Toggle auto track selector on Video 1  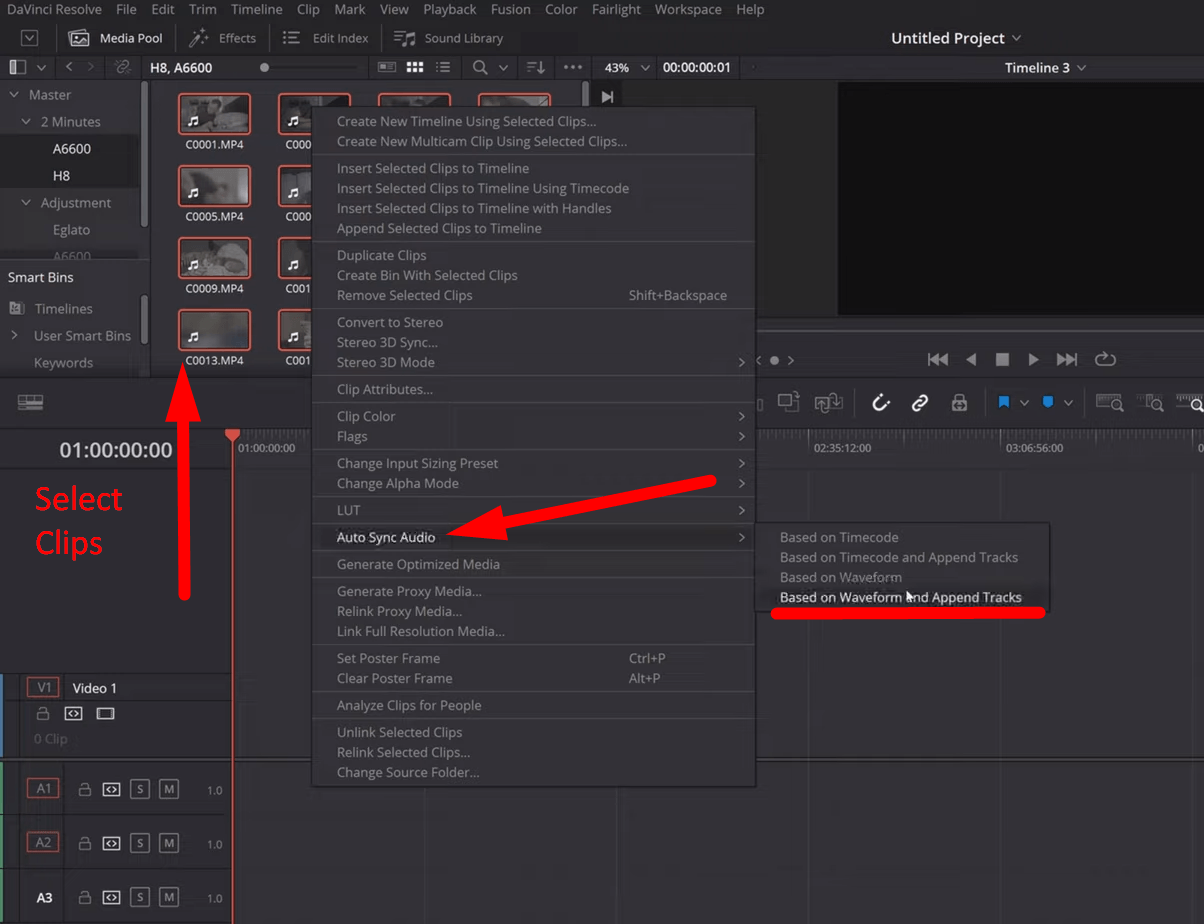pyautogui.click(x=73, y=714)
